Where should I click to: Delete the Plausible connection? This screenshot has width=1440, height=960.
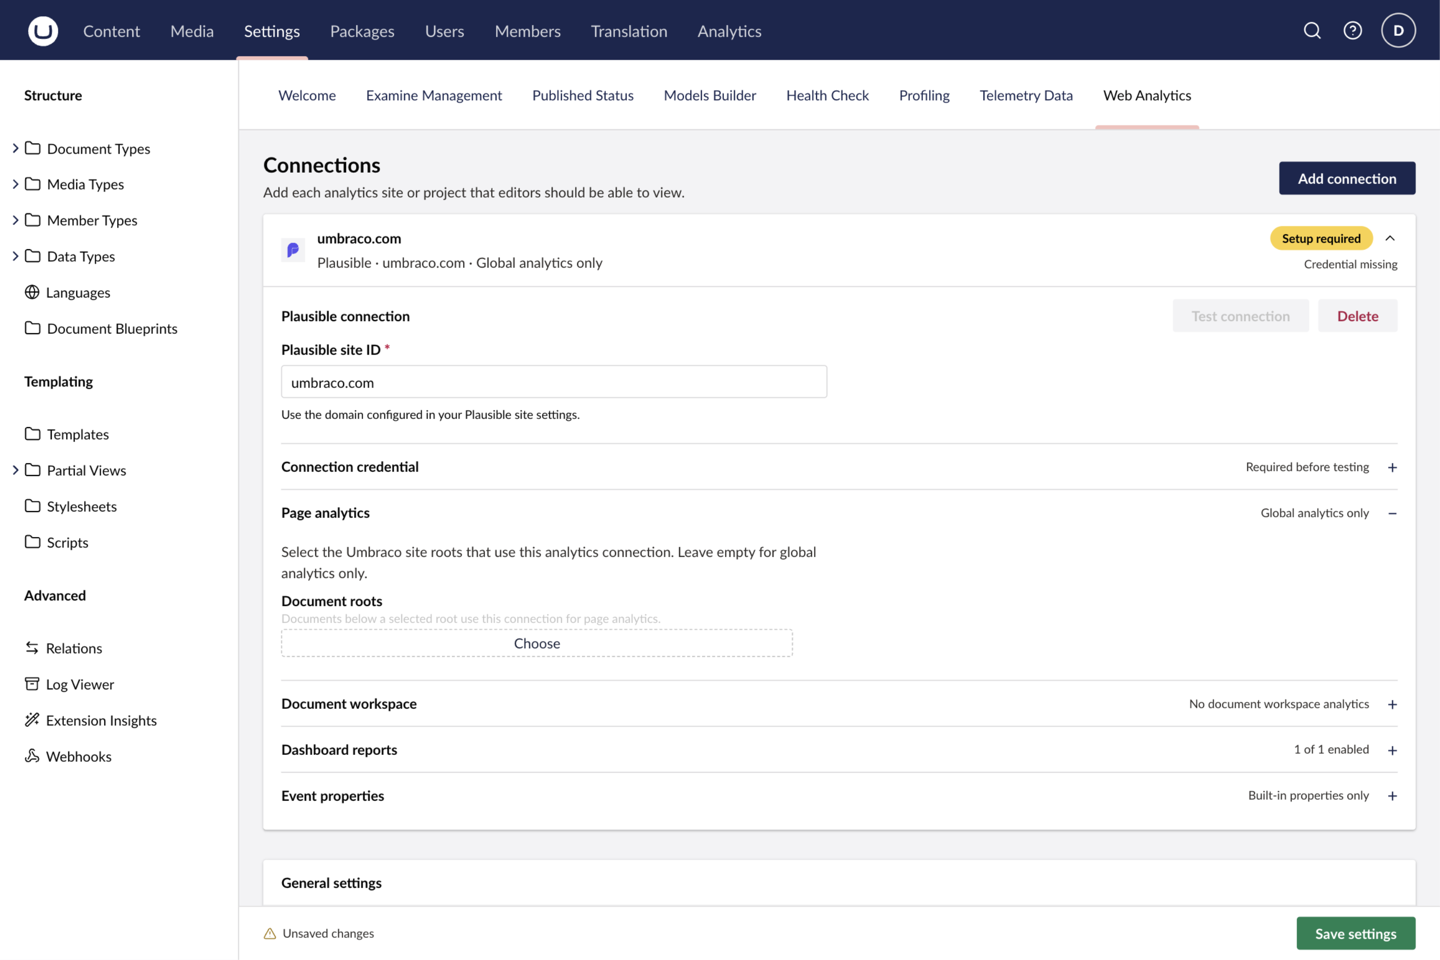coord(1357,316)
